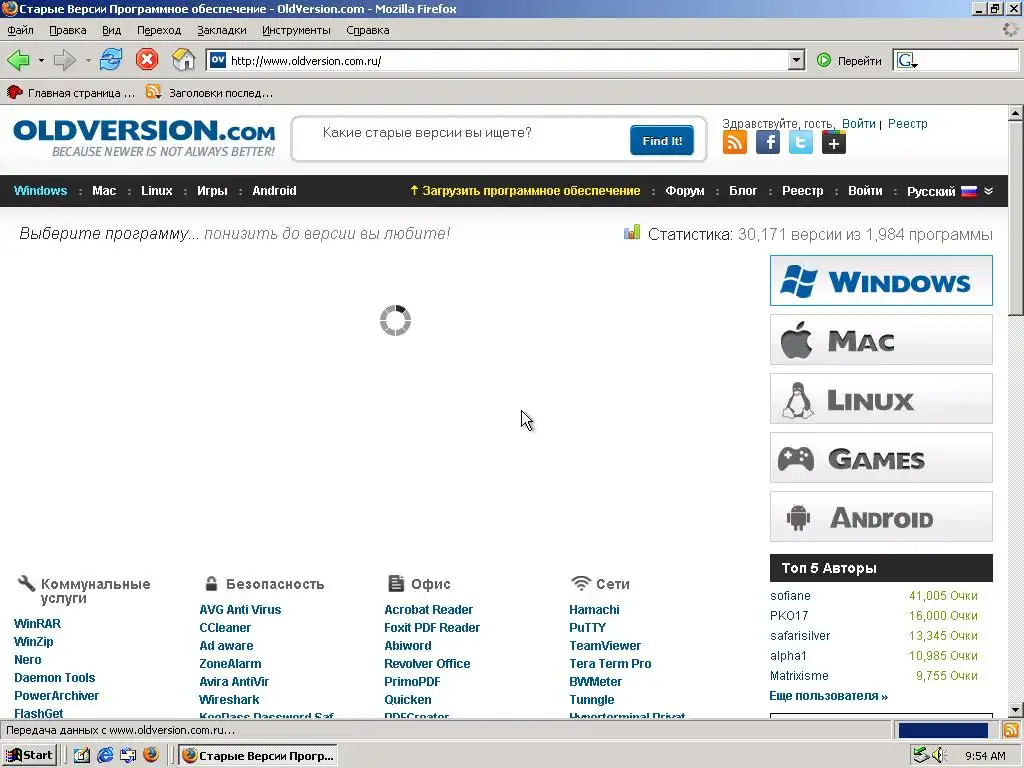Stop page loading with red X icon

pos(147,60)
